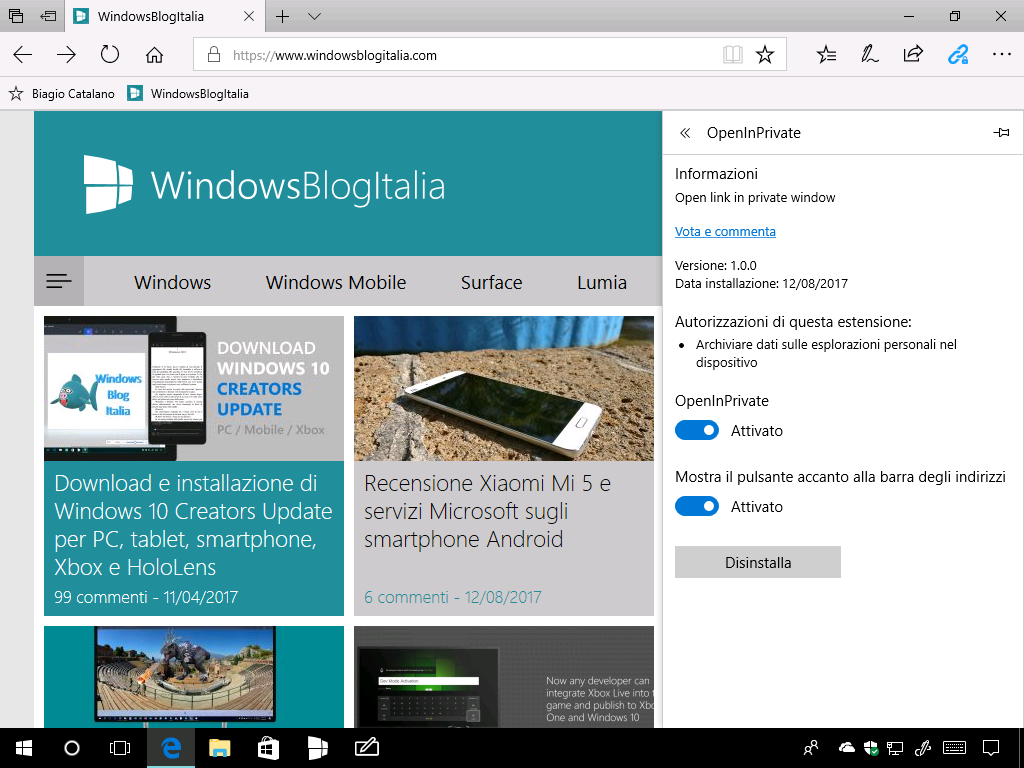1024x768 pixels.
Task: Click the Disinstalla button
Action: (x=758, y=562)
